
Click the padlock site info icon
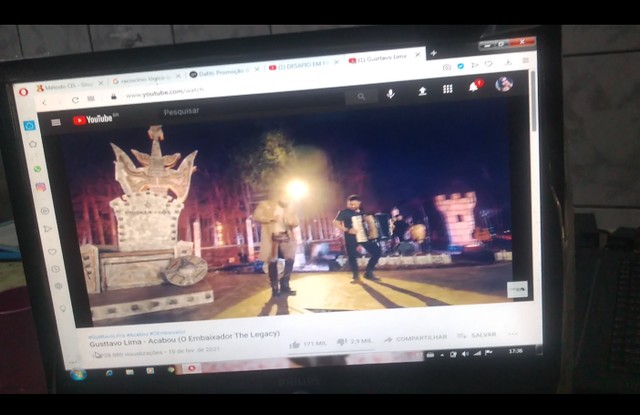coord(114,96)
